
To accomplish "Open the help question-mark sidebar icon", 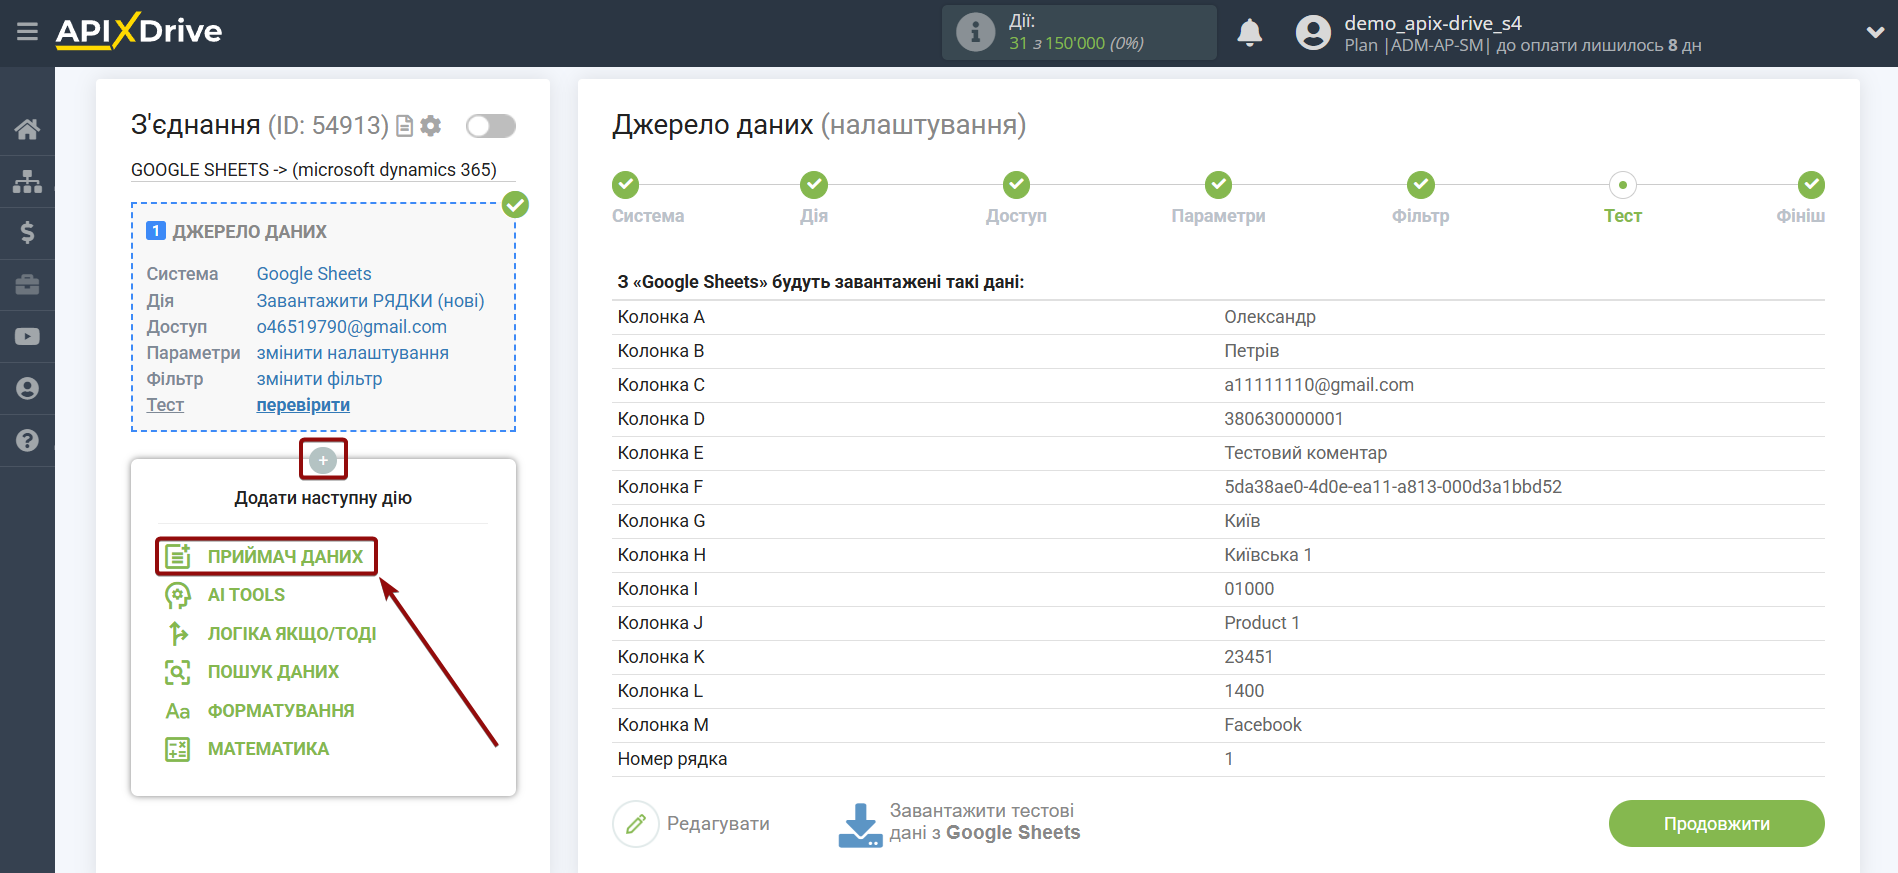I will (x=27, y=441).
